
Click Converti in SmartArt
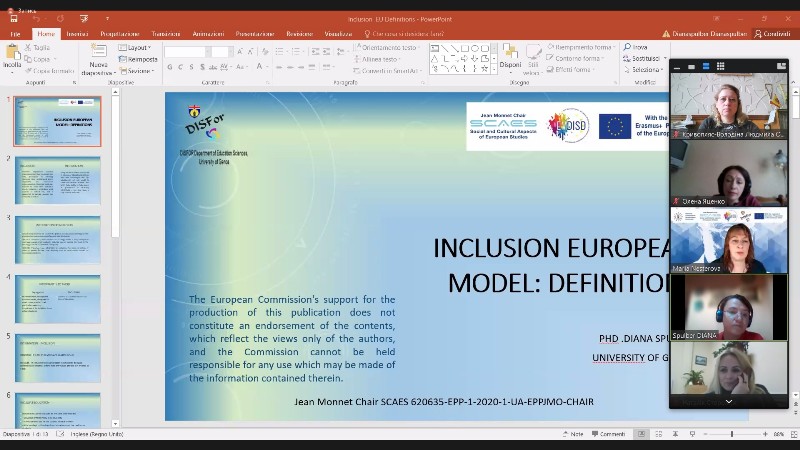tap(387, 71)
